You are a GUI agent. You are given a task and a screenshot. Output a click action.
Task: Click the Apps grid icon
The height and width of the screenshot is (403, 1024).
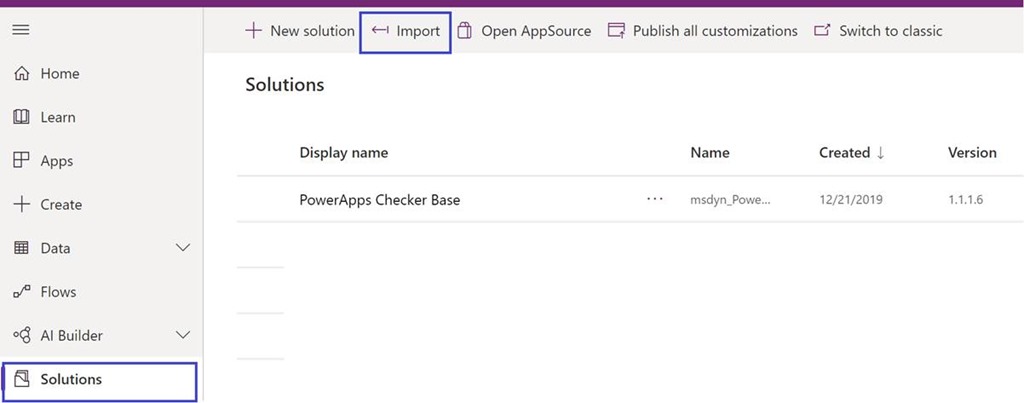pos(21,161)
